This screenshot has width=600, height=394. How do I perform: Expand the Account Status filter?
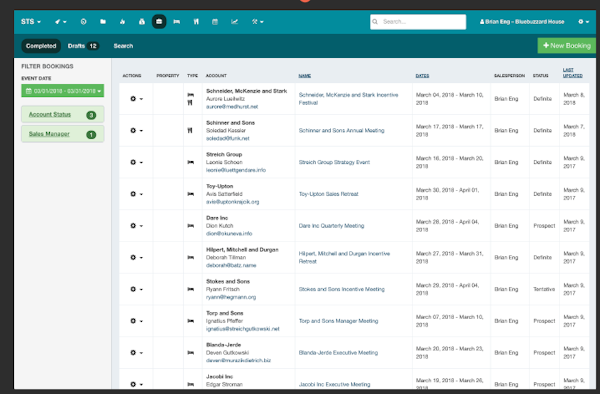pos(63,114)
